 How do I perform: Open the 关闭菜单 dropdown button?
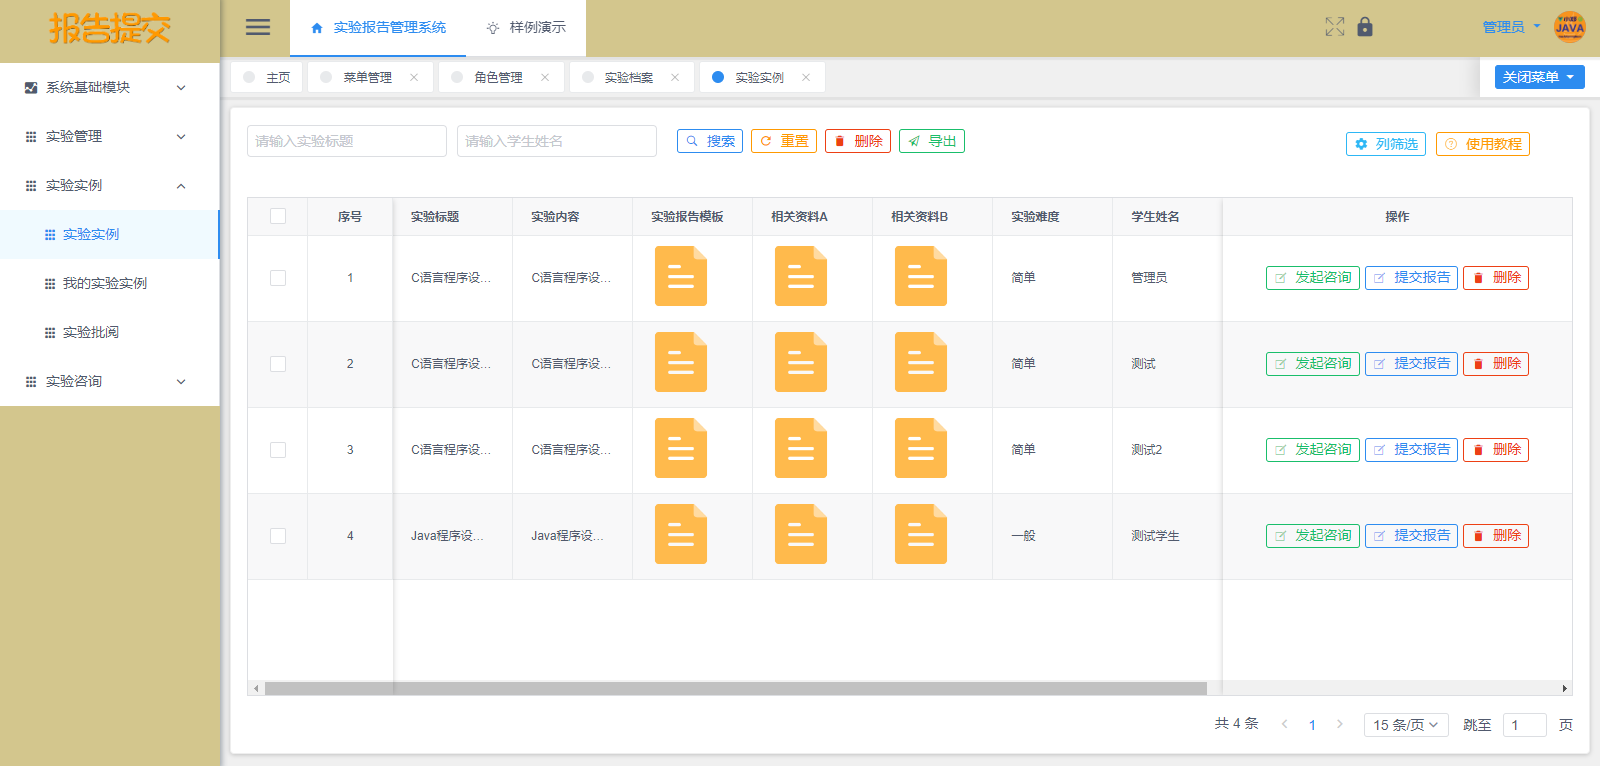click(x=1539, y=77)
